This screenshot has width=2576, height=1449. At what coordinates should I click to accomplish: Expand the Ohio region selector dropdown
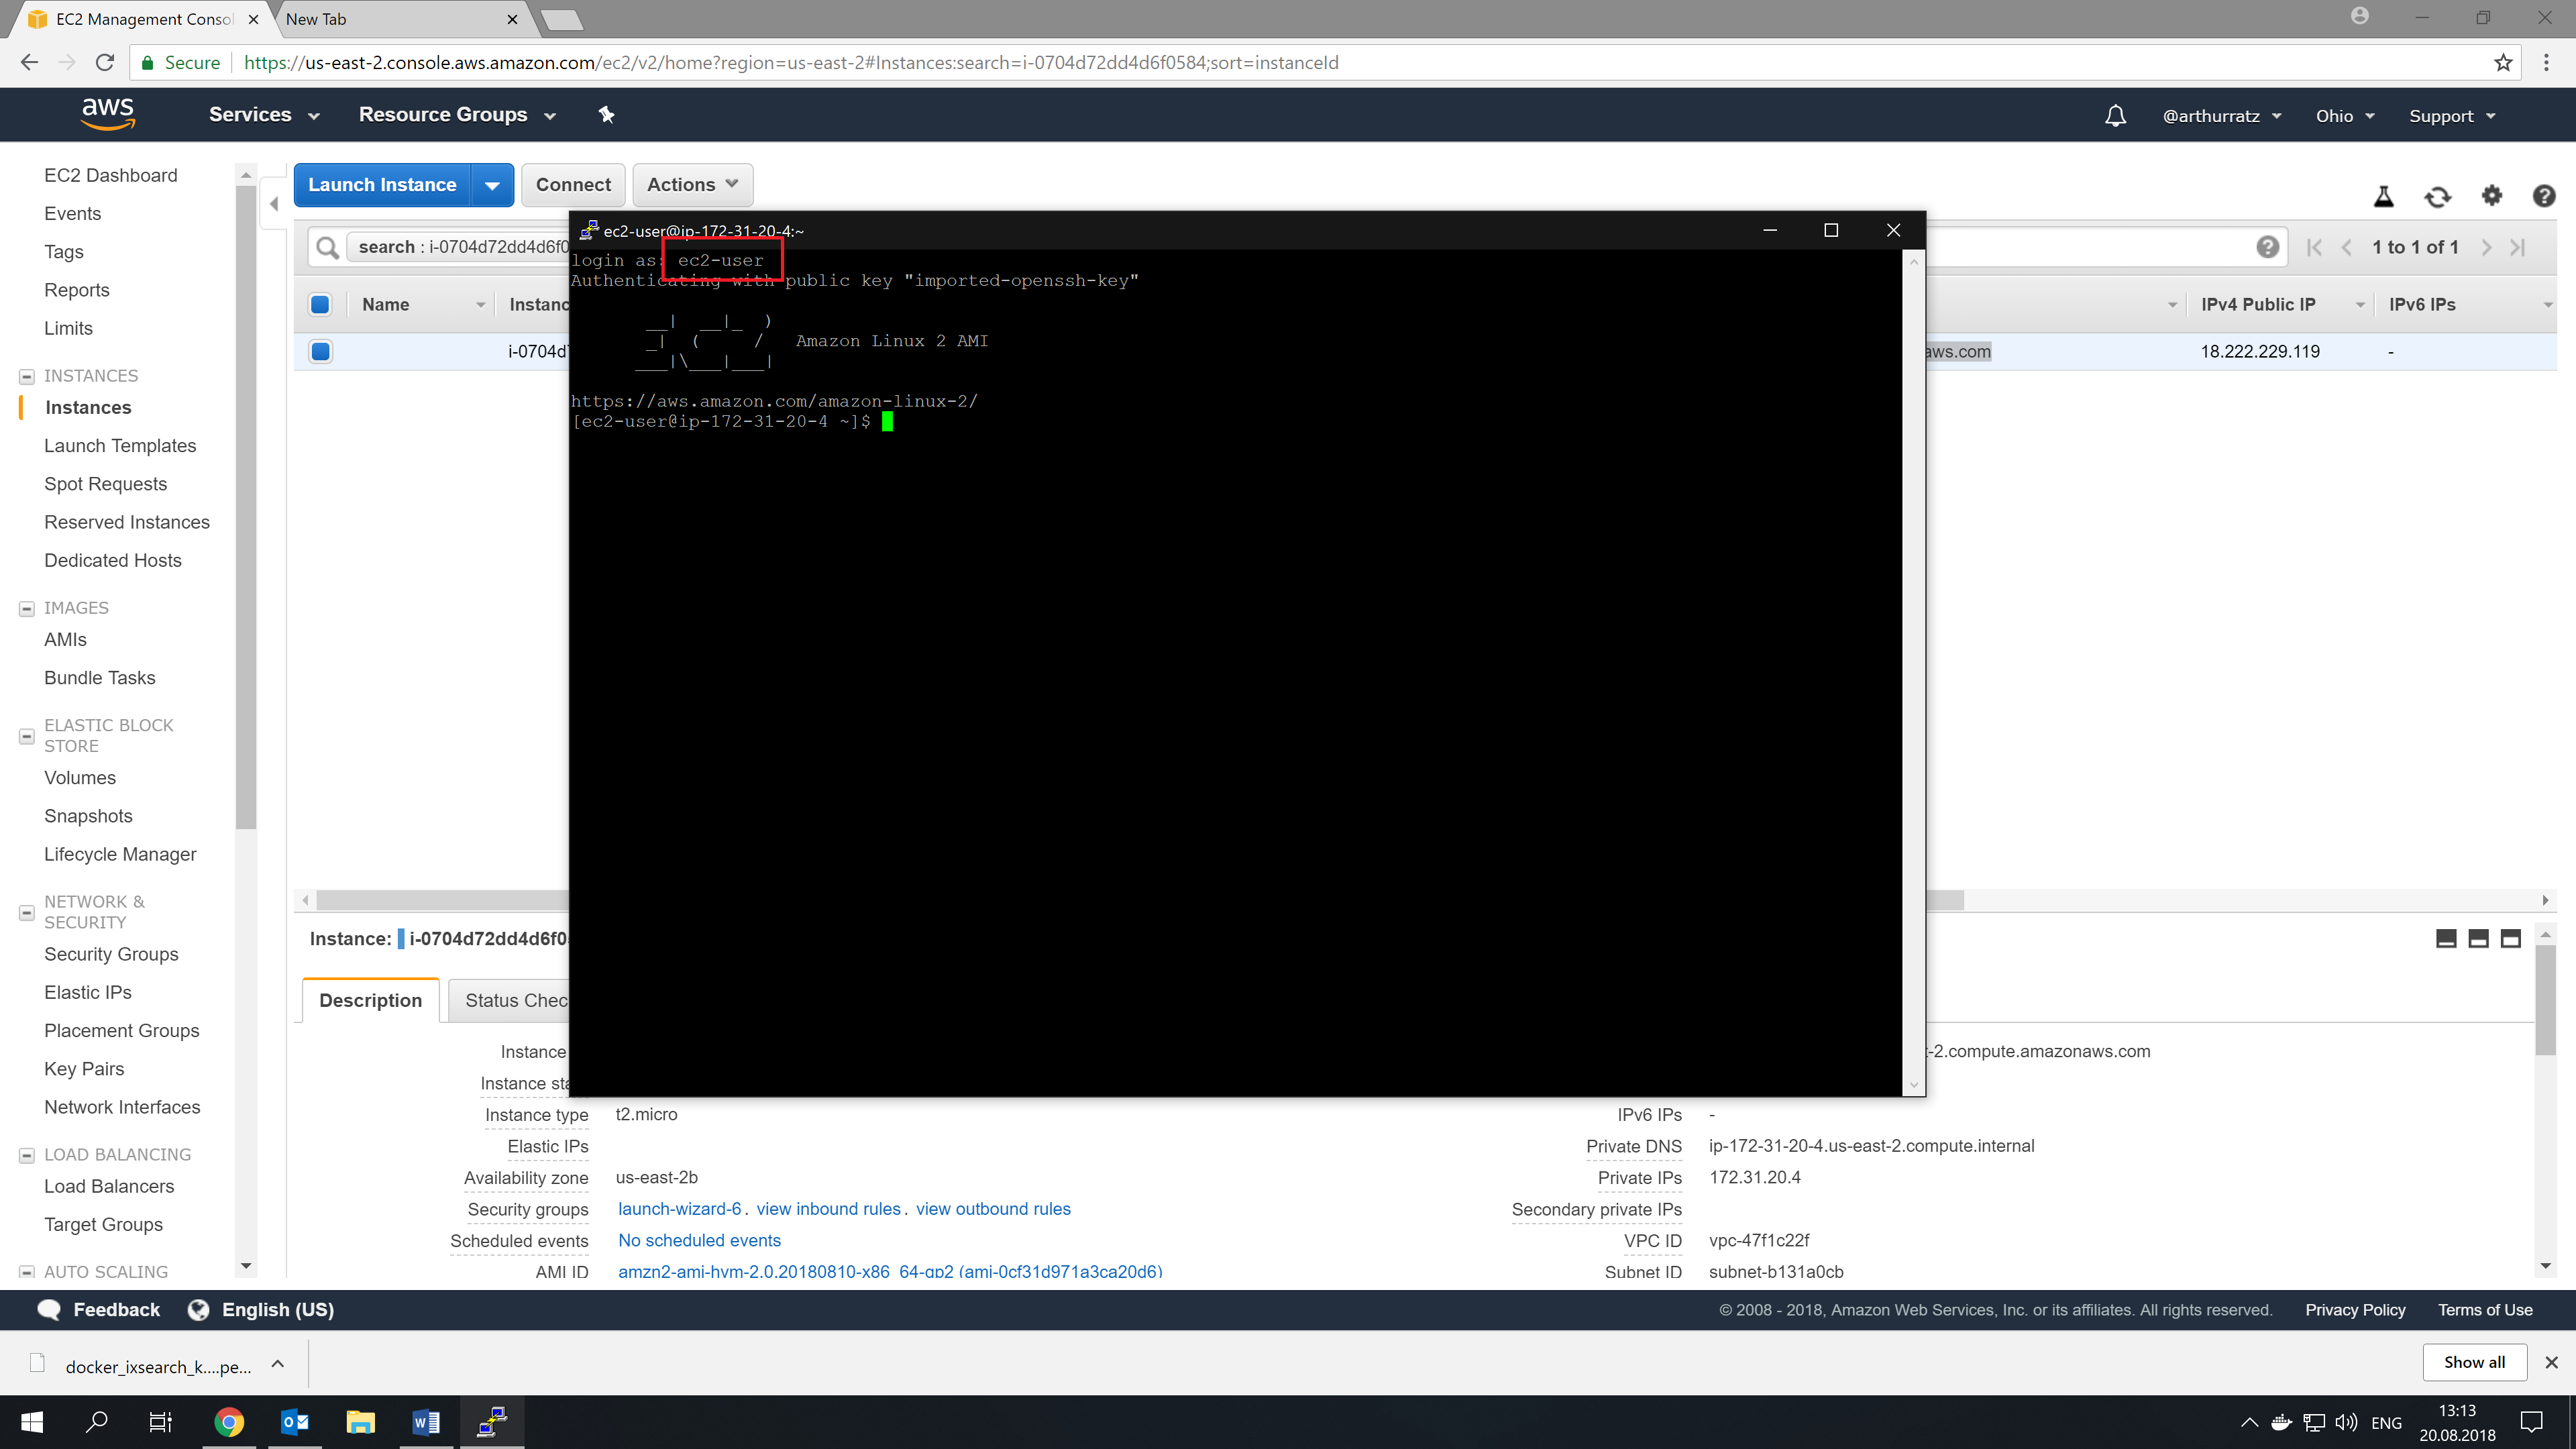point(2345,115)
